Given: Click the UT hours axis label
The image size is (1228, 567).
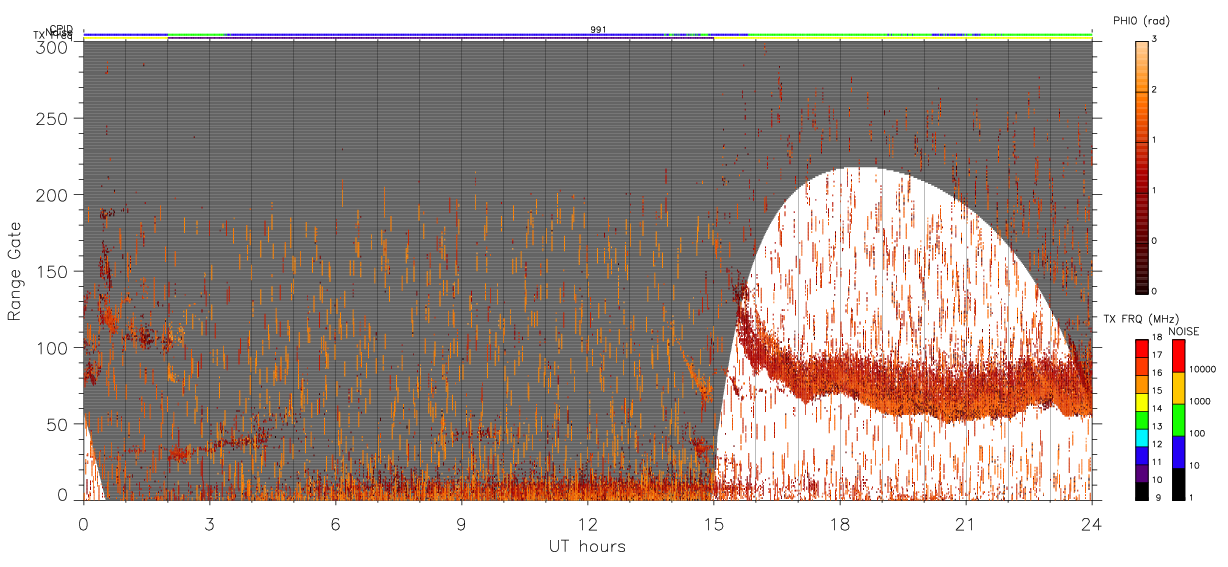Looking at the screenshot, I should pyautogui.click(x=587, y=546).
